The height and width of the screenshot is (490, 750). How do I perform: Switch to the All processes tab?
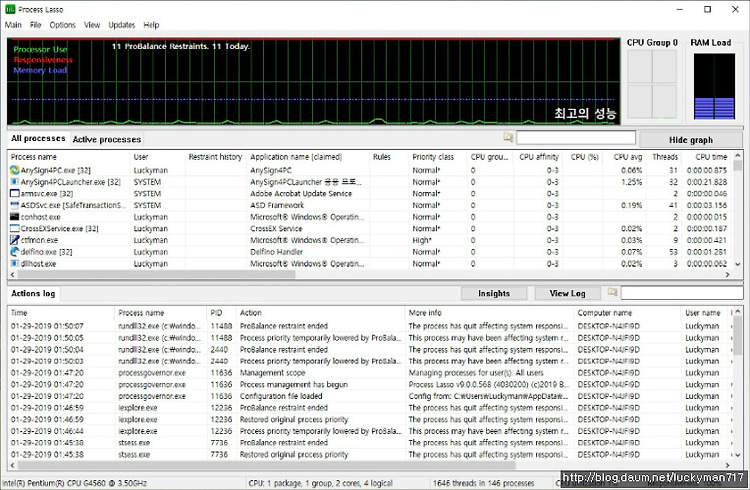pyautogui.click(x=38, y=138)
